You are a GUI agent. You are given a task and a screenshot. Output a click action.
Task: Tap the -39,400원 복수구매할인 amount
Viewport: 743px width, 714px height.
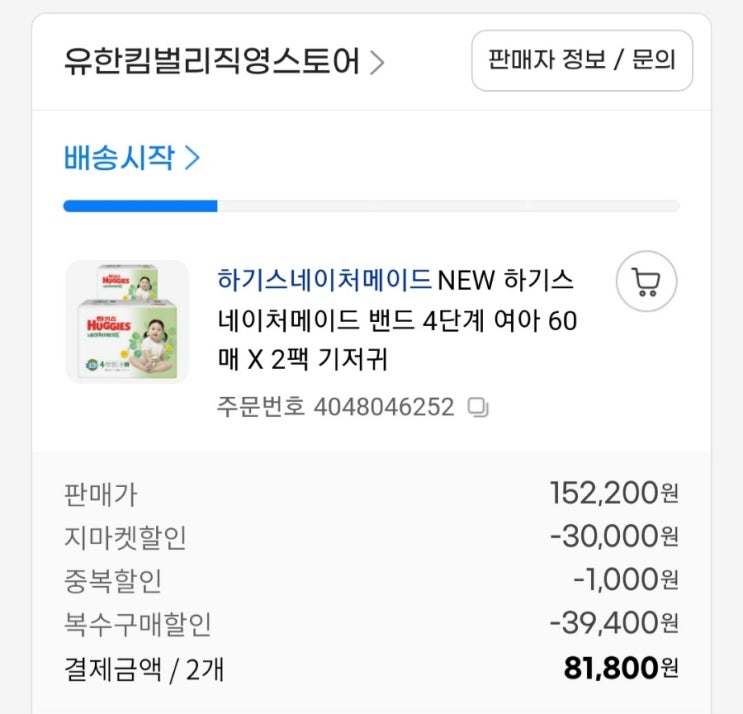pos(613,623)
